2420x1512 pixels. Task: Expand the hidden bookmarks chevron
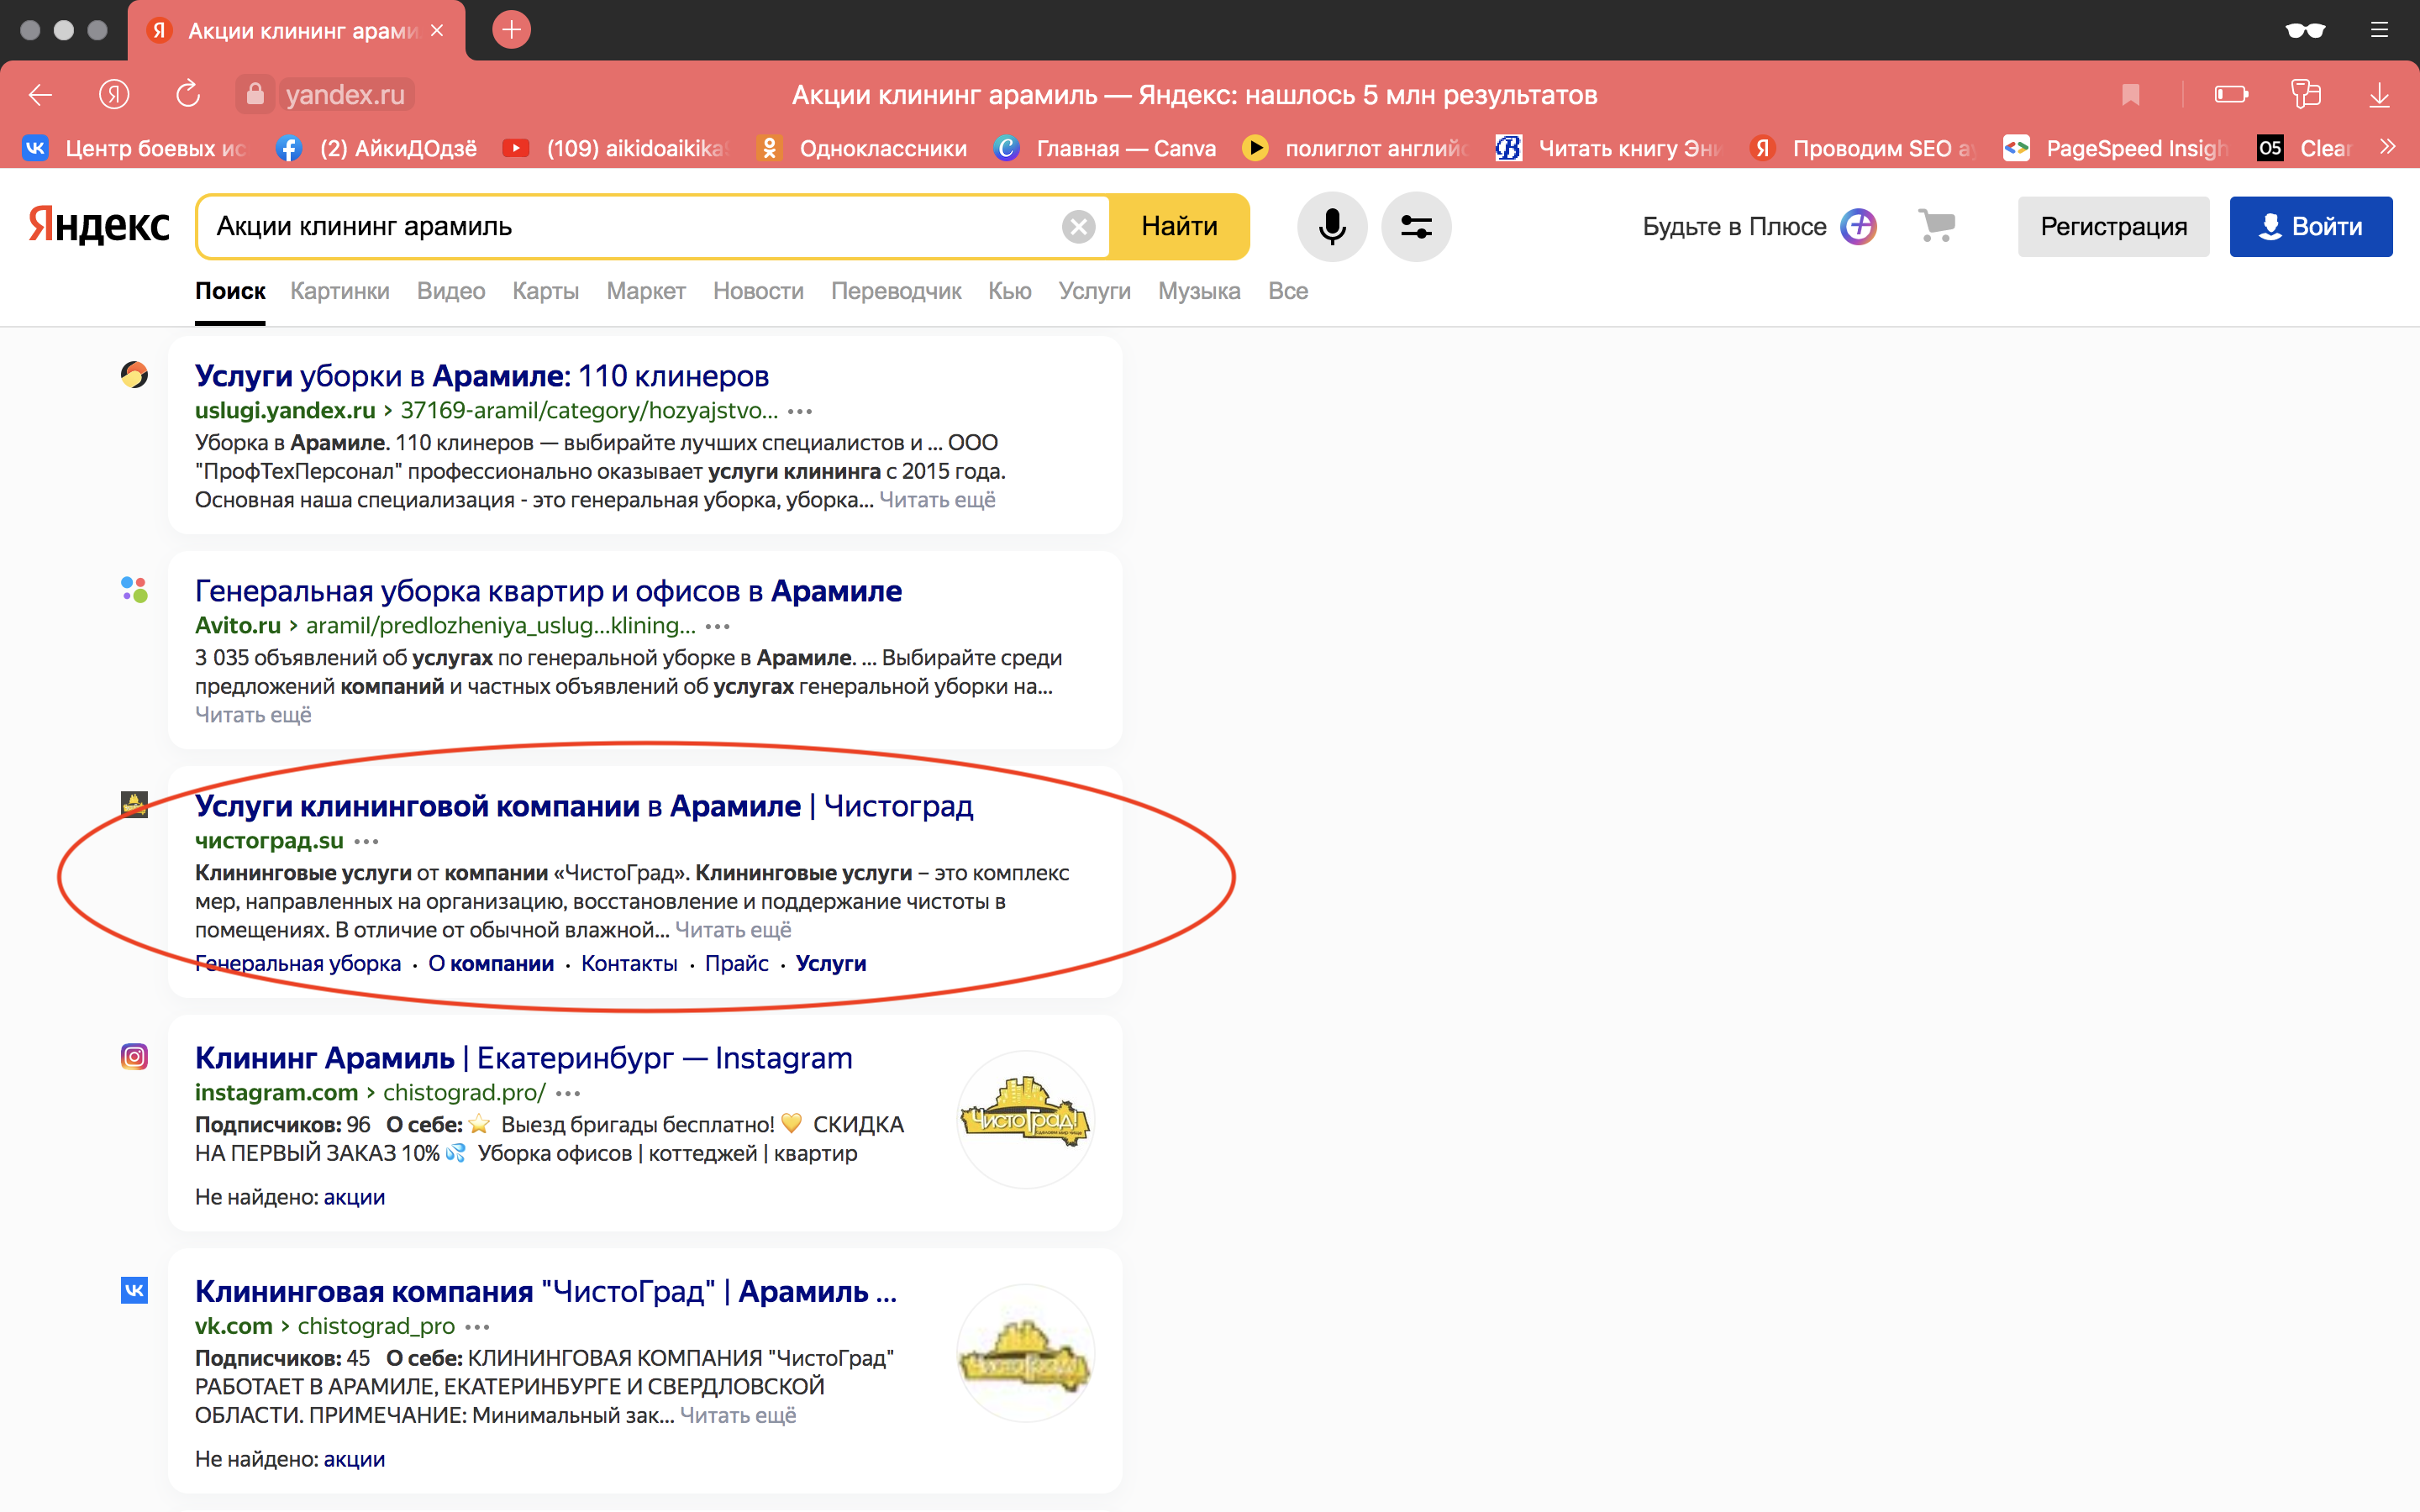click(2388, 148)
